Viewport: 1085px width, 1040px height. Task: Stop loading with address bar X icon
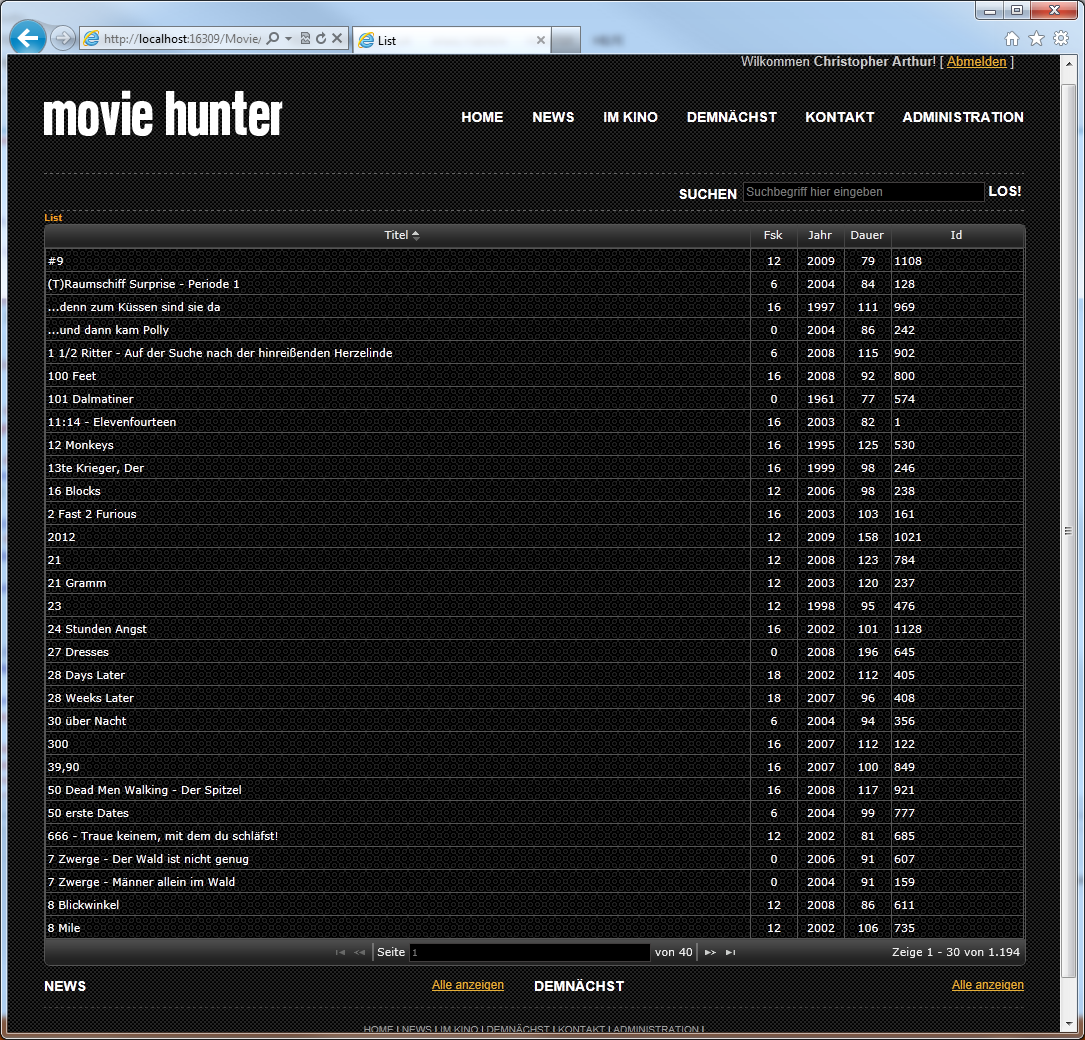337,39
